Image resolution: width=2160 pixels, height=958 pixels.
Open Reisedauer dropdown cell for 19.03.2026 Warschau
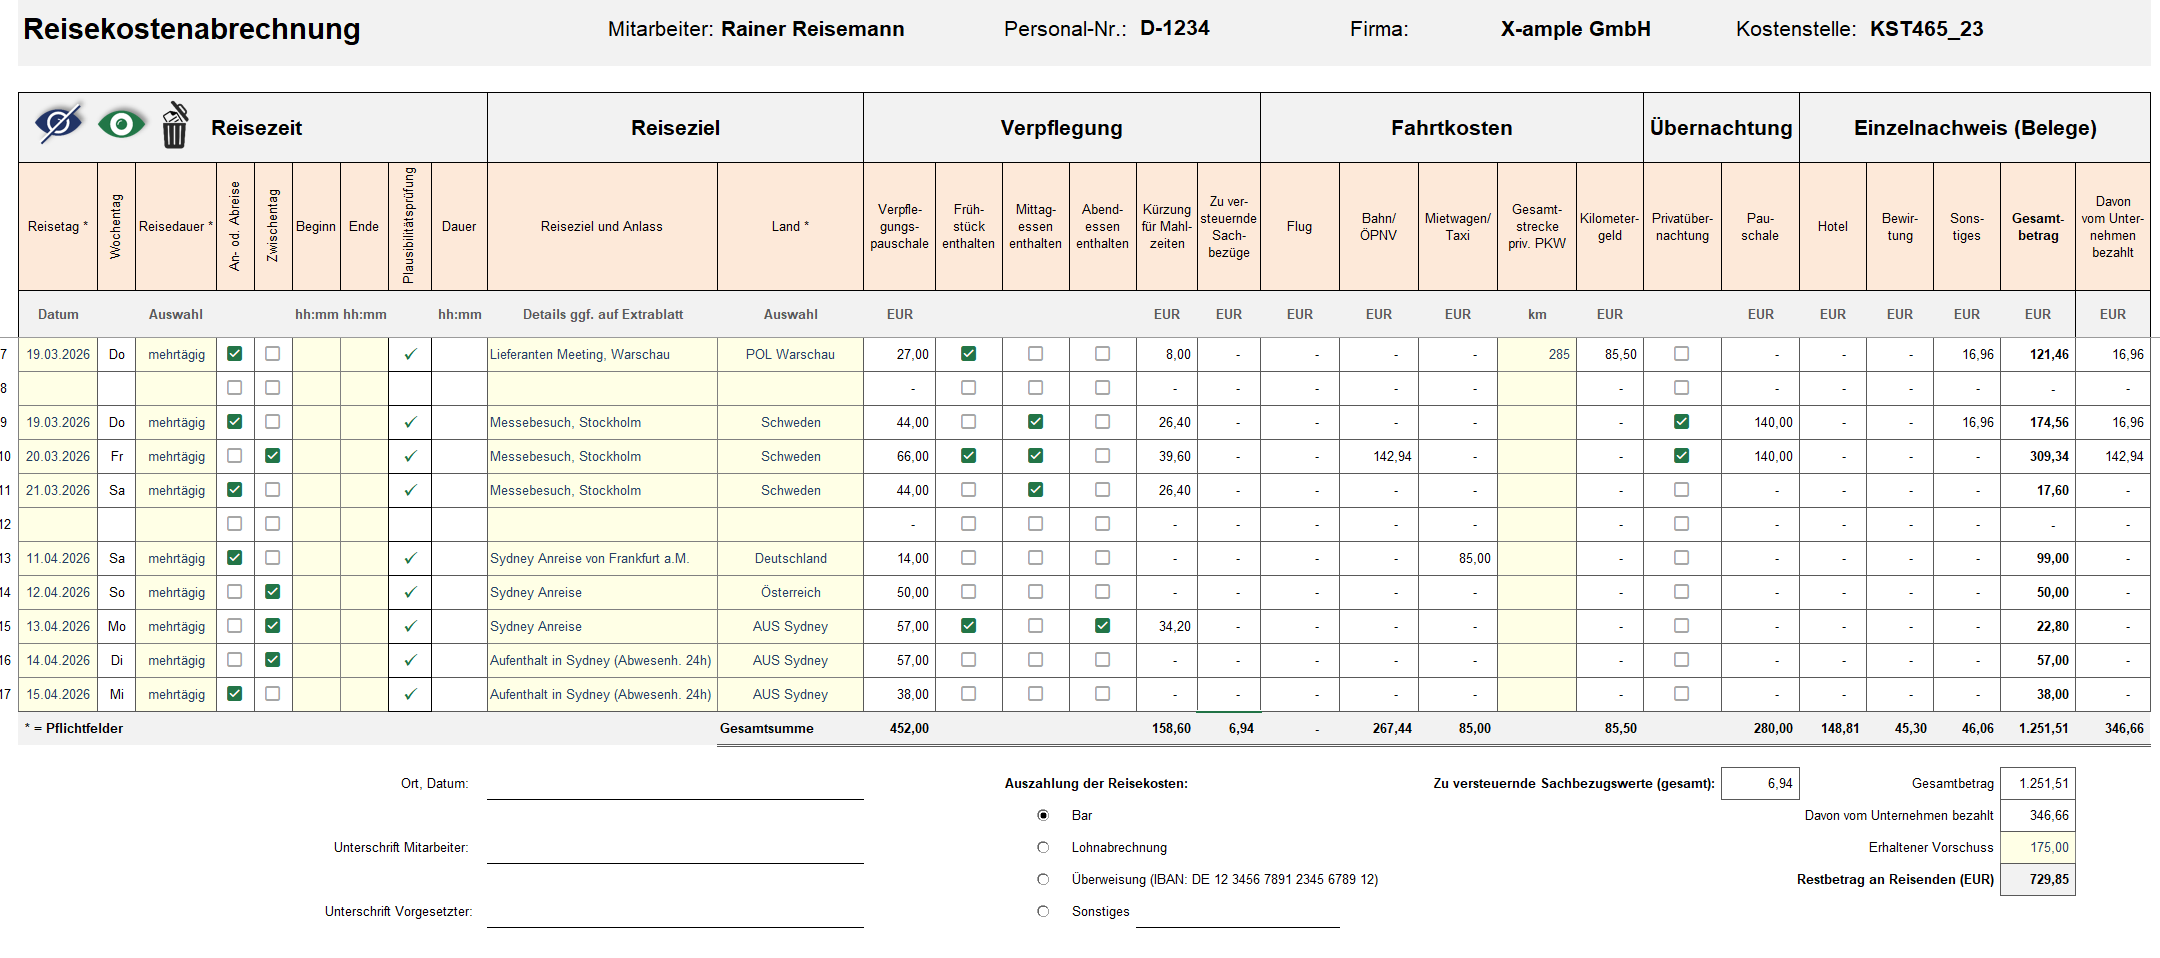[176, 354]
